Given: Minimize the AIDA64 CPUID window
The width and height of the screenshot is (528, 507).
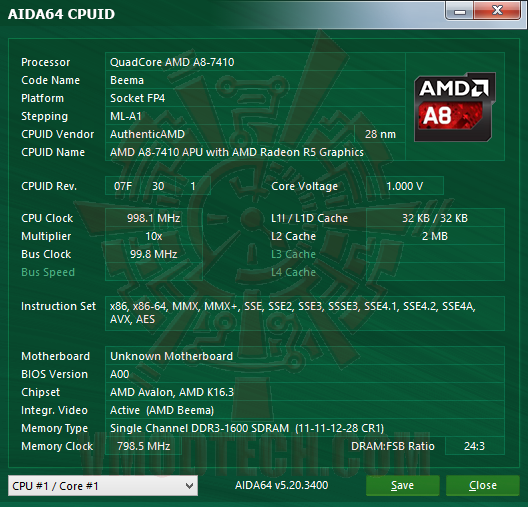Looking at the screenshot, I should click(x=460, y=11).
